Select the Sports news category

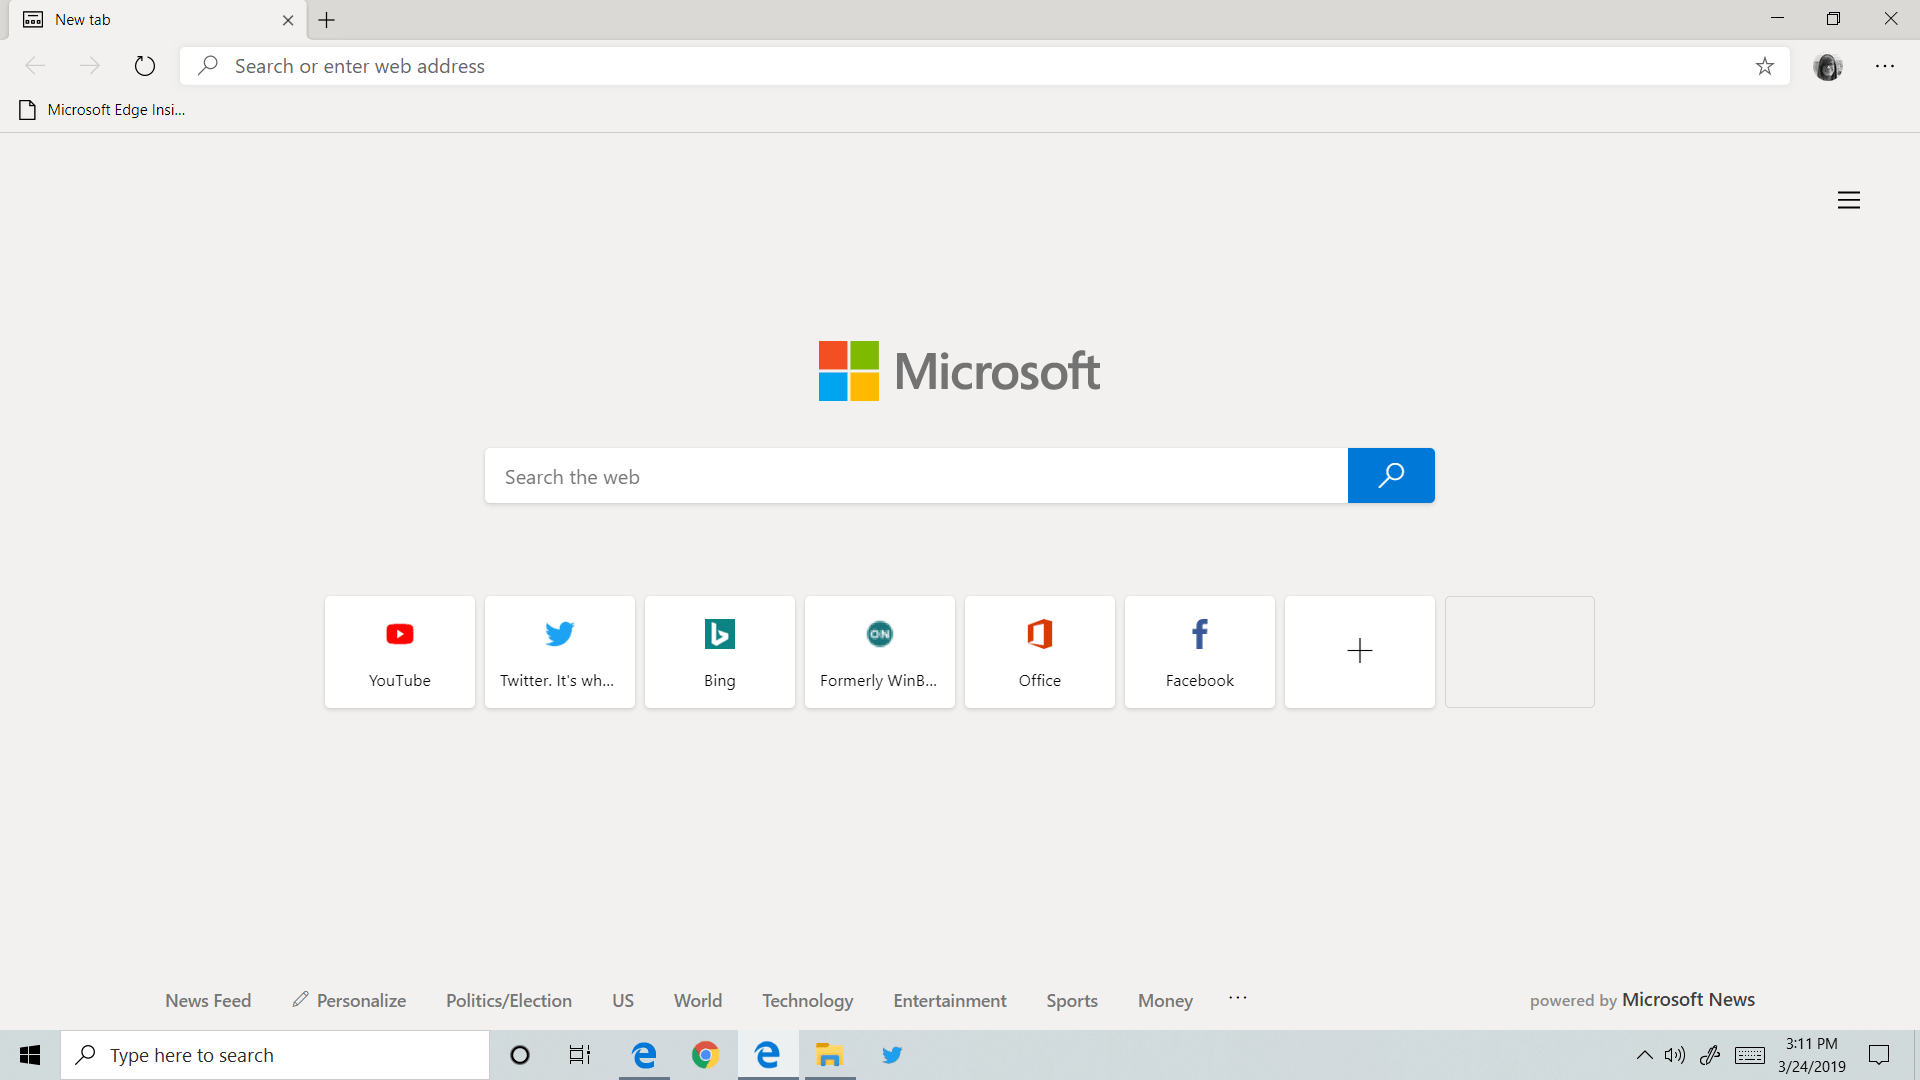(x=1072, y=1000)
